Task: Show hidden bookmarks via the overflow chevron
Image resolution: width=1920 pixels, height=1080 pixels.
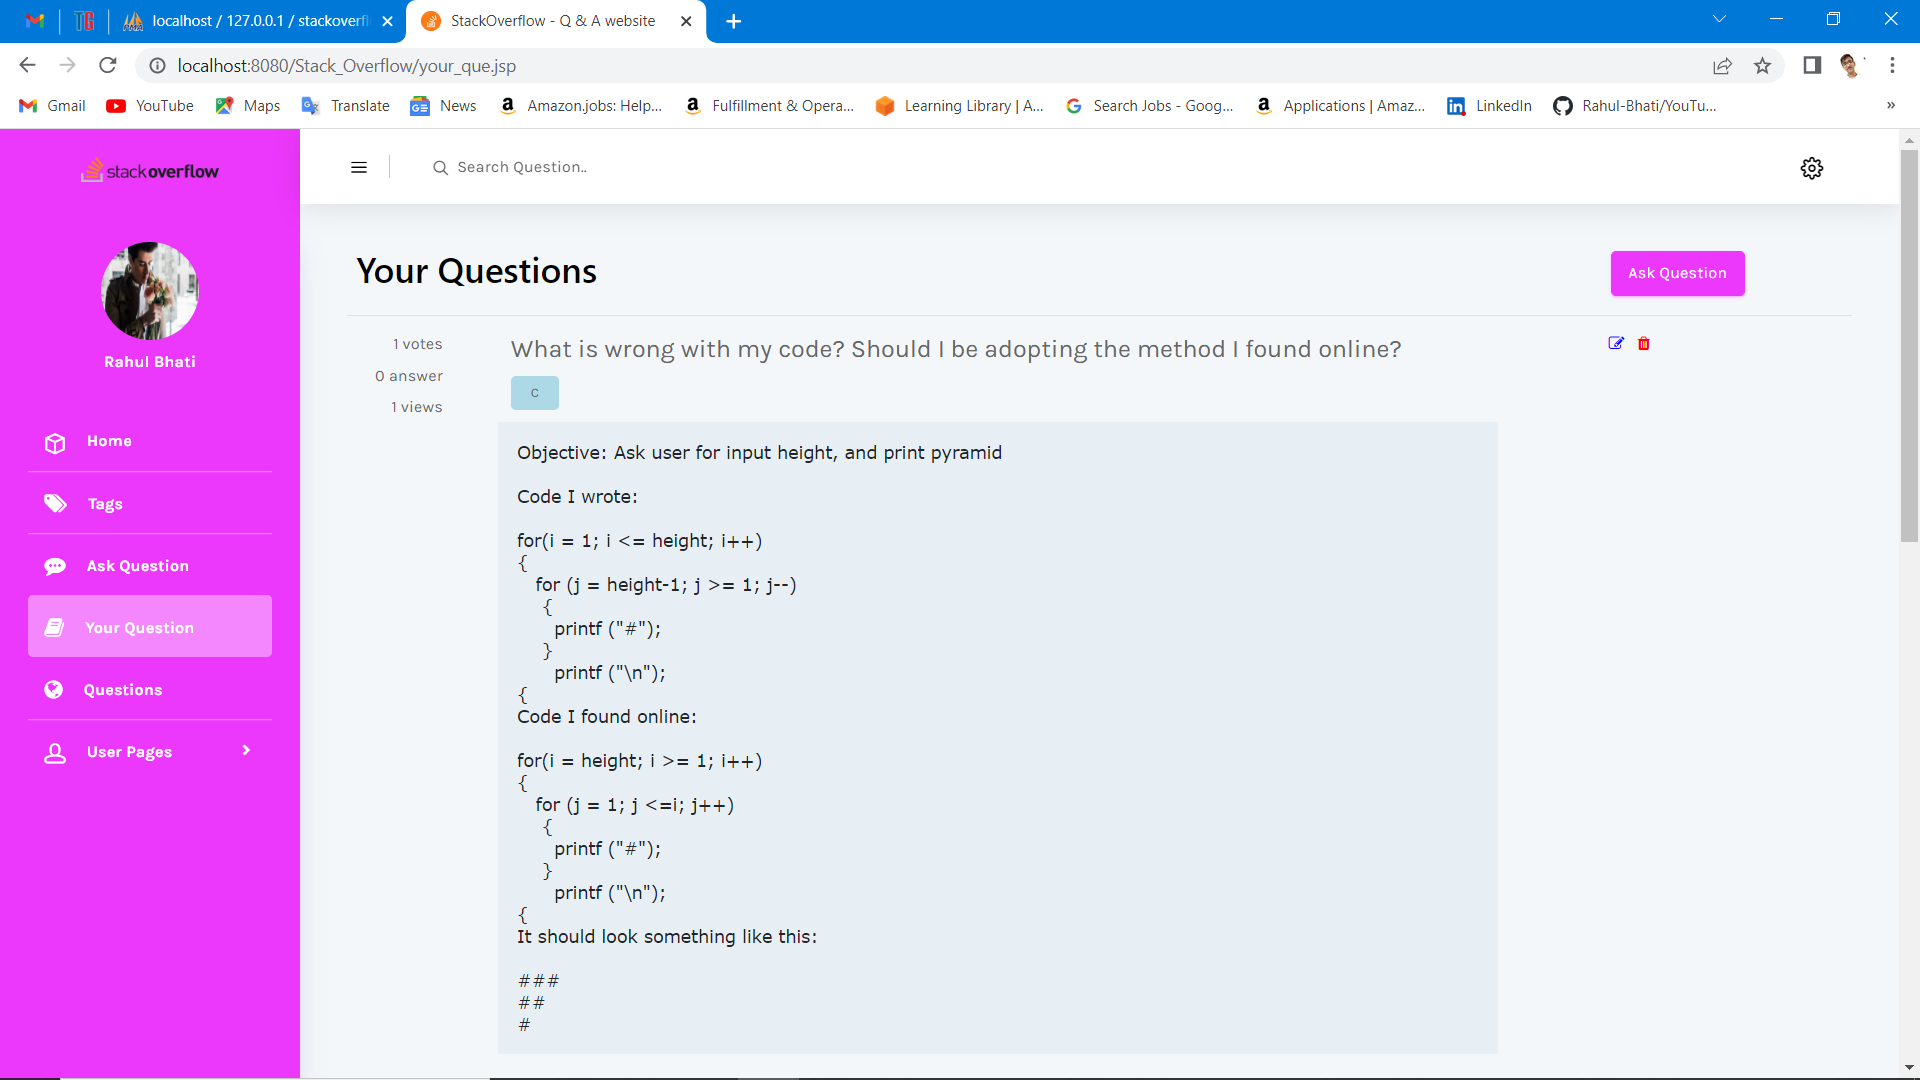Action: (x=1890, y=106)
